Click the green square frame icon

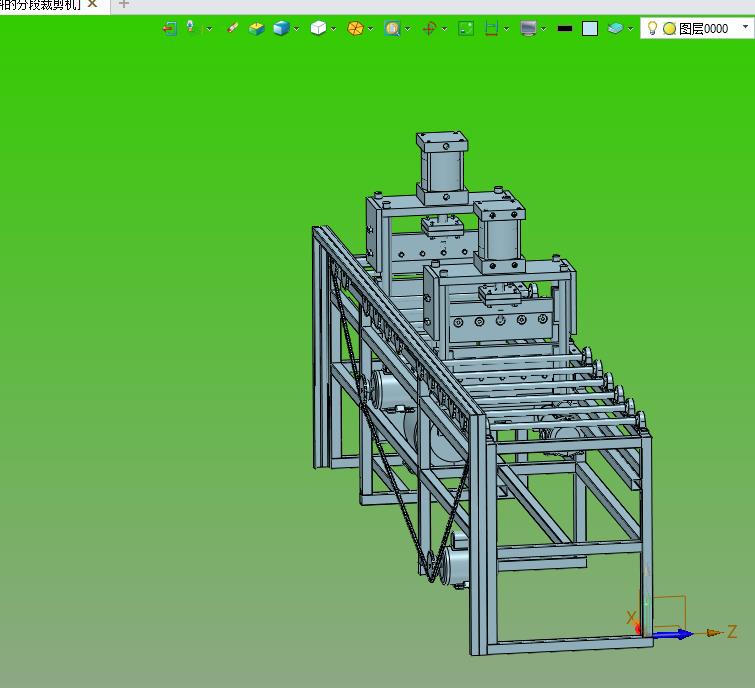click(466, 28)
